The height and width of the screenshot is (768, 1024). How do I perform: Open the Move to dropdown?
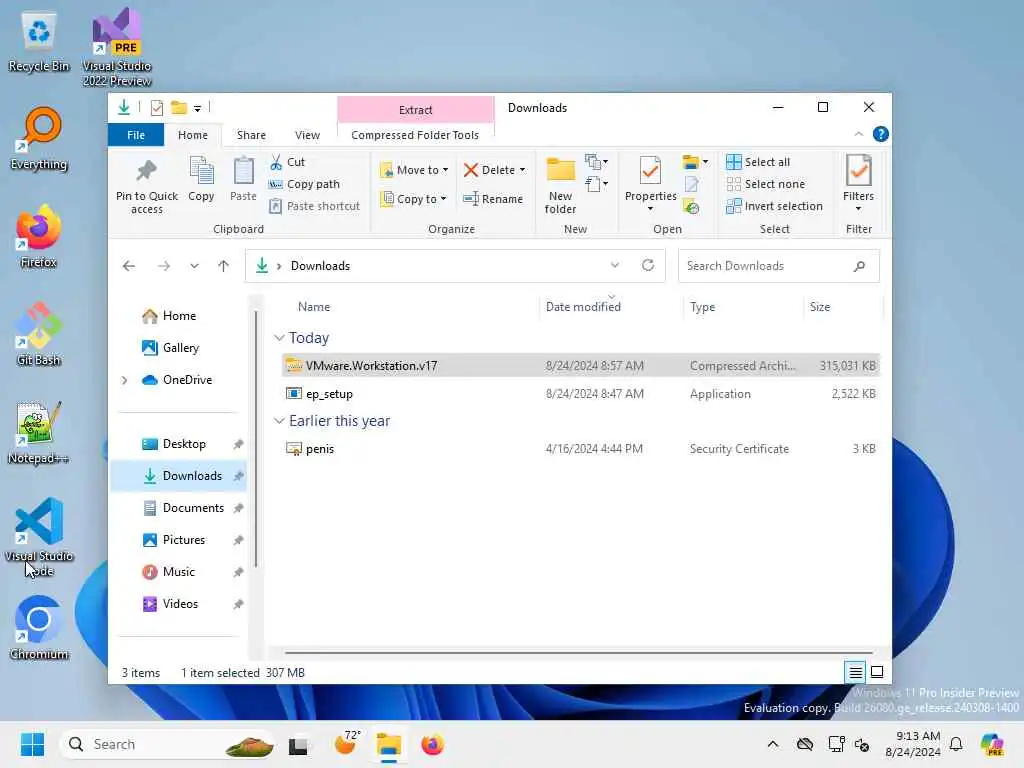click(x=414, y=170)
